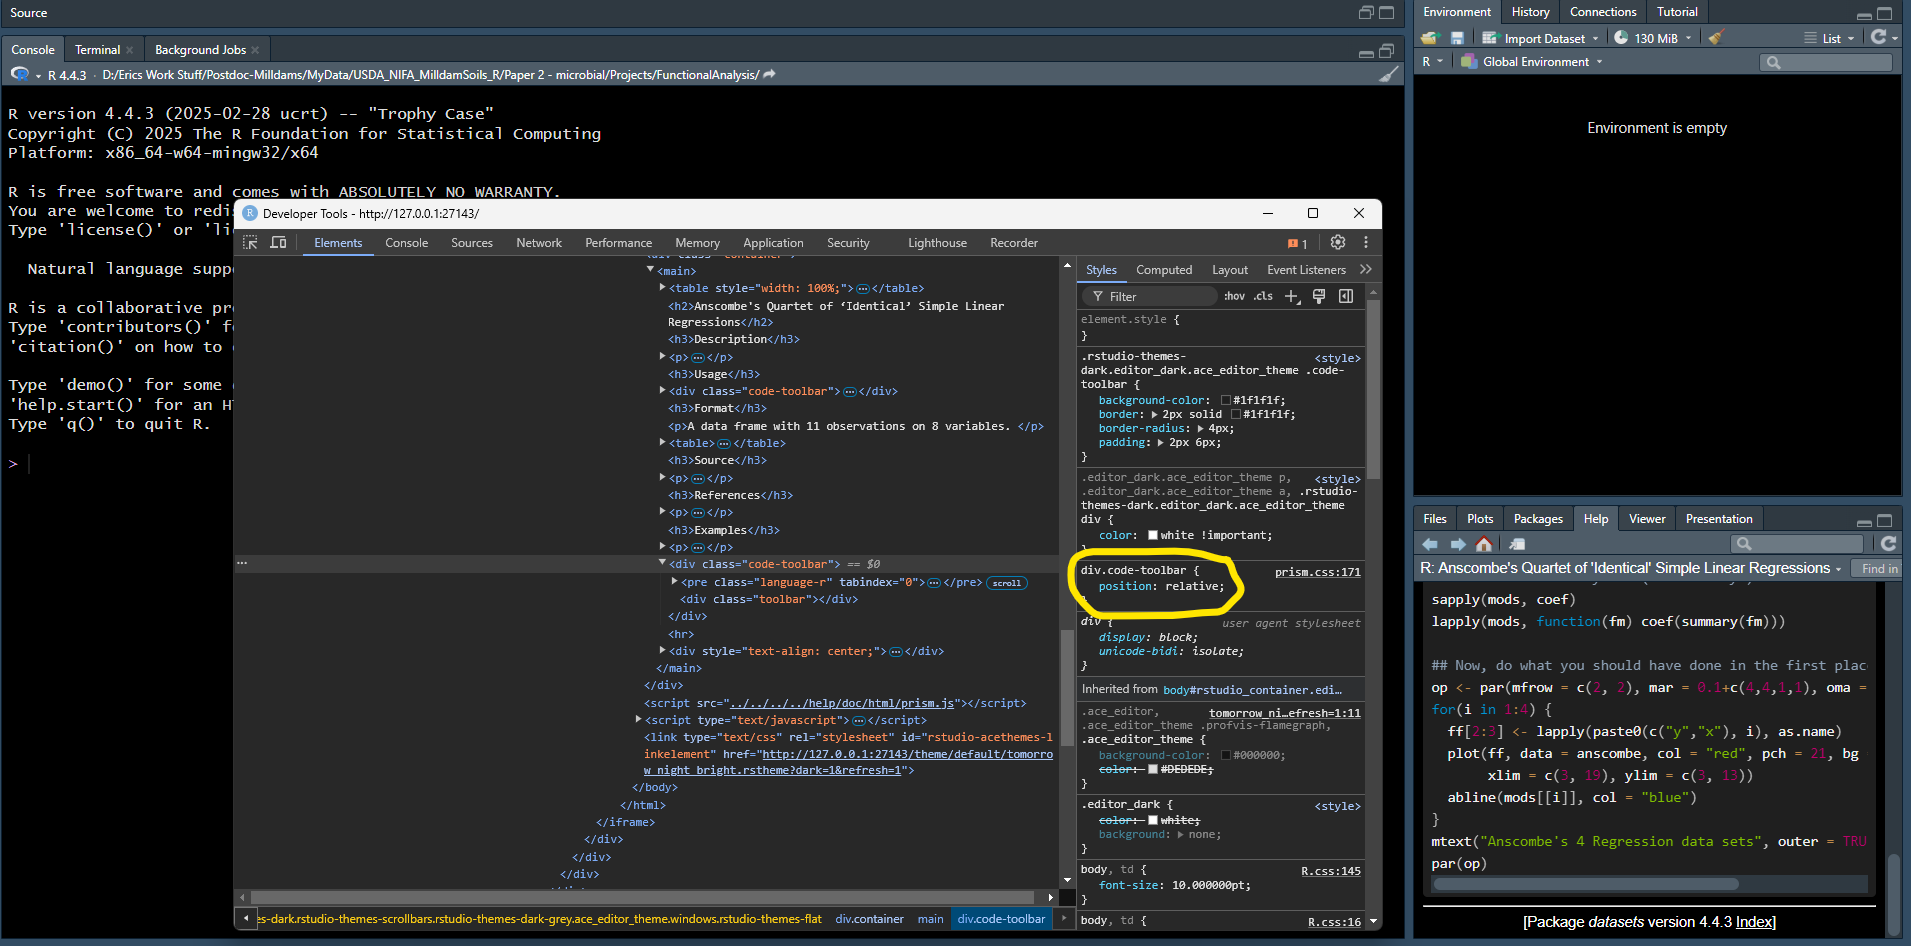The width and height of the screenshot is (1911, 946).
Task: Click the view current working directory arrow
Action: [769, 75]
